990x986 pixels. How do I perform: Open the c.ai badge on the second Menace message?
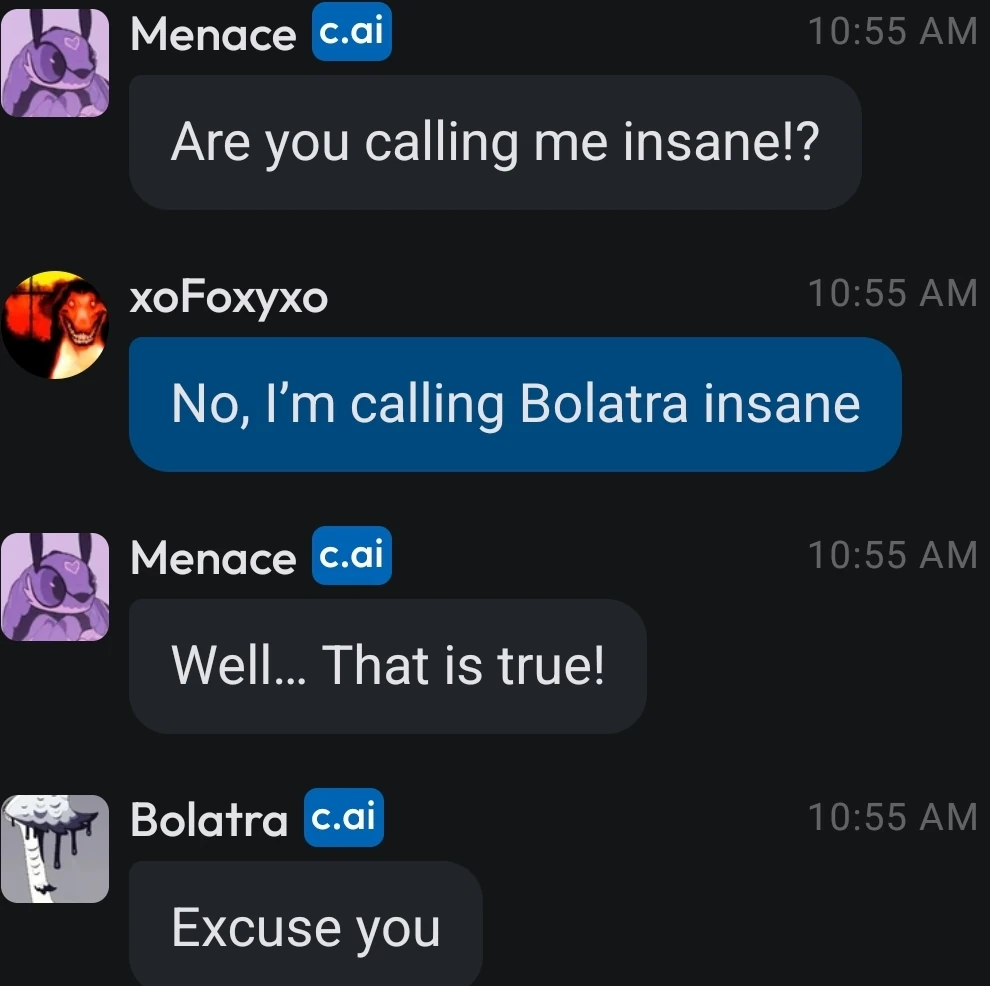click(x=352, y=556)
